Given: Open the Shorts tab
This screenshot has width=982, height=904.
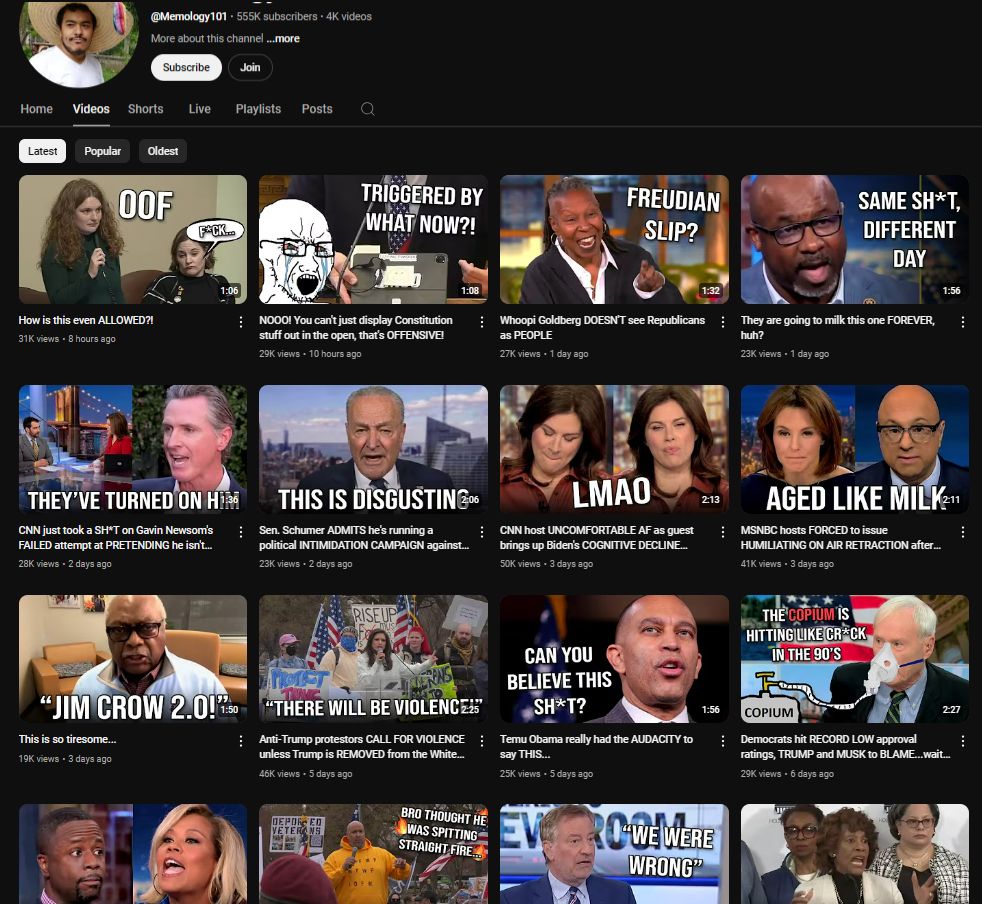Looking at the screenshot, I should tap(145, 109).
